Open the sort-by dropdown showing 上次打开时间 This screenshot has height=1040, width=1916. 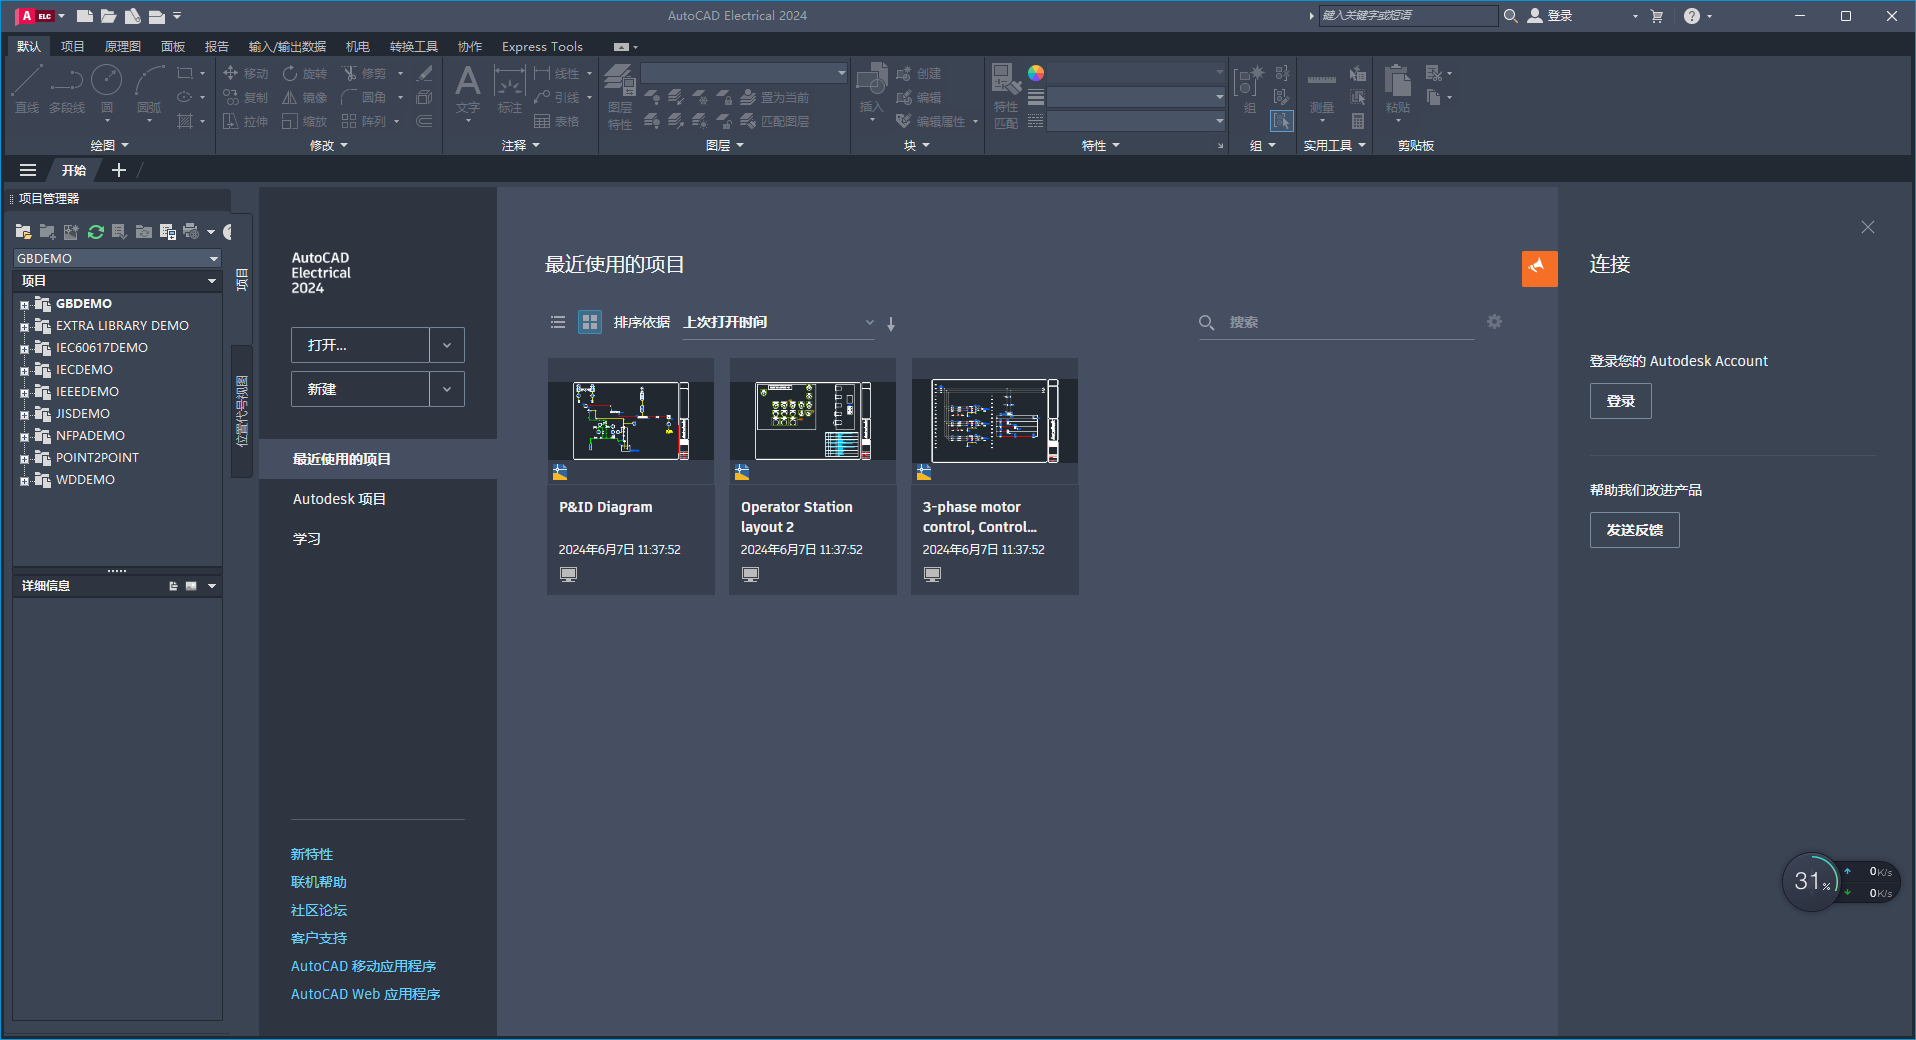[868, 322]
